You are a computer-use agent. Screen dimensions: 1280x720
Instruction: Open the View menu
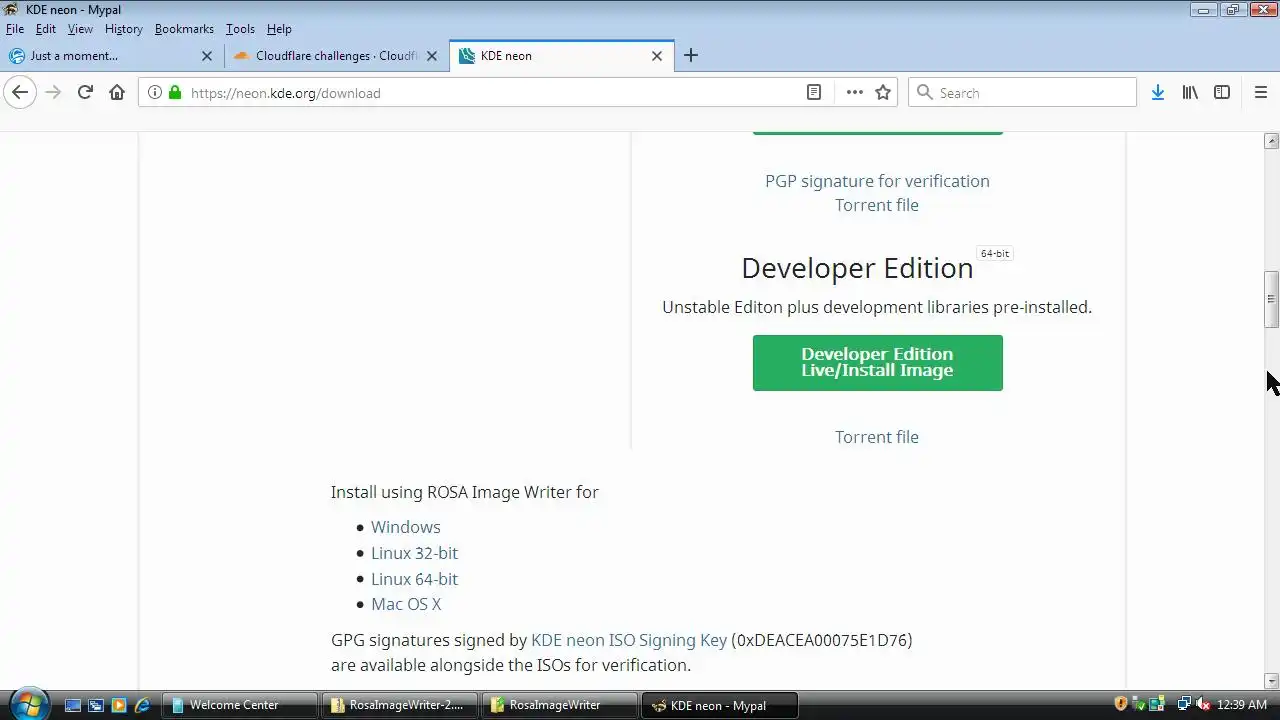80,29
